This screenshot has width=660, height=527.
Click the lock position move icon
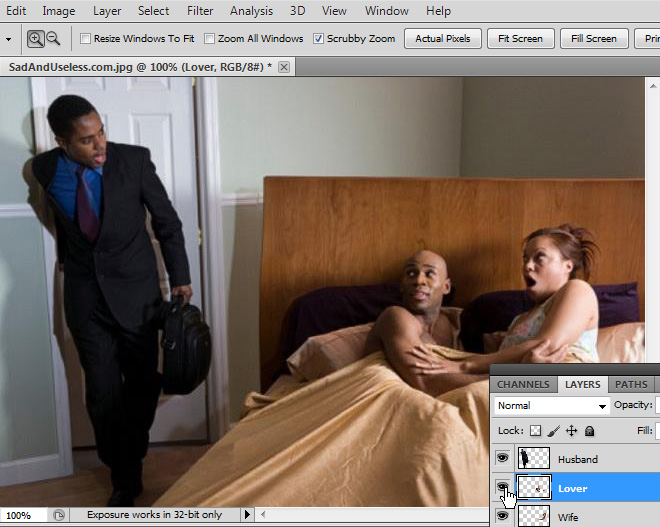571,431
